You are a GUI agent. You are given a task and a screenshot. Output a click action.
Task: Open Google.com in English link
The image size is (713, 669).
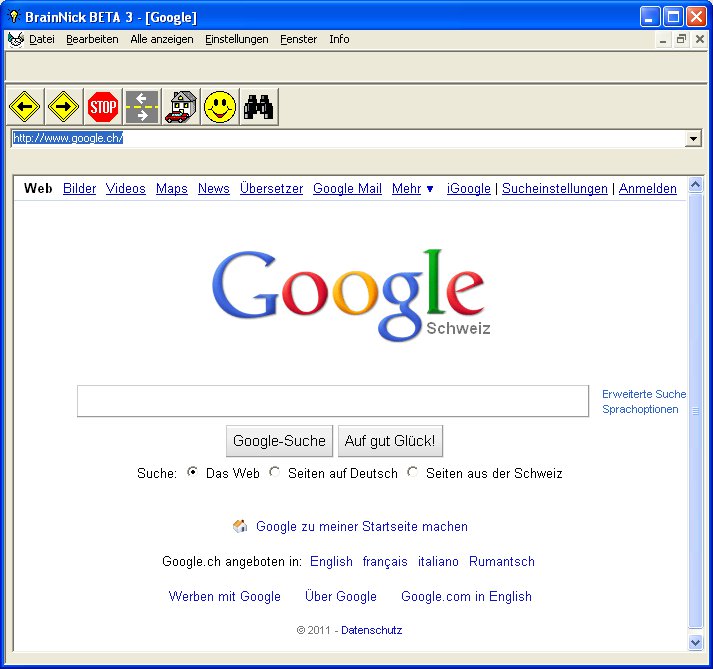click(466, 596)
